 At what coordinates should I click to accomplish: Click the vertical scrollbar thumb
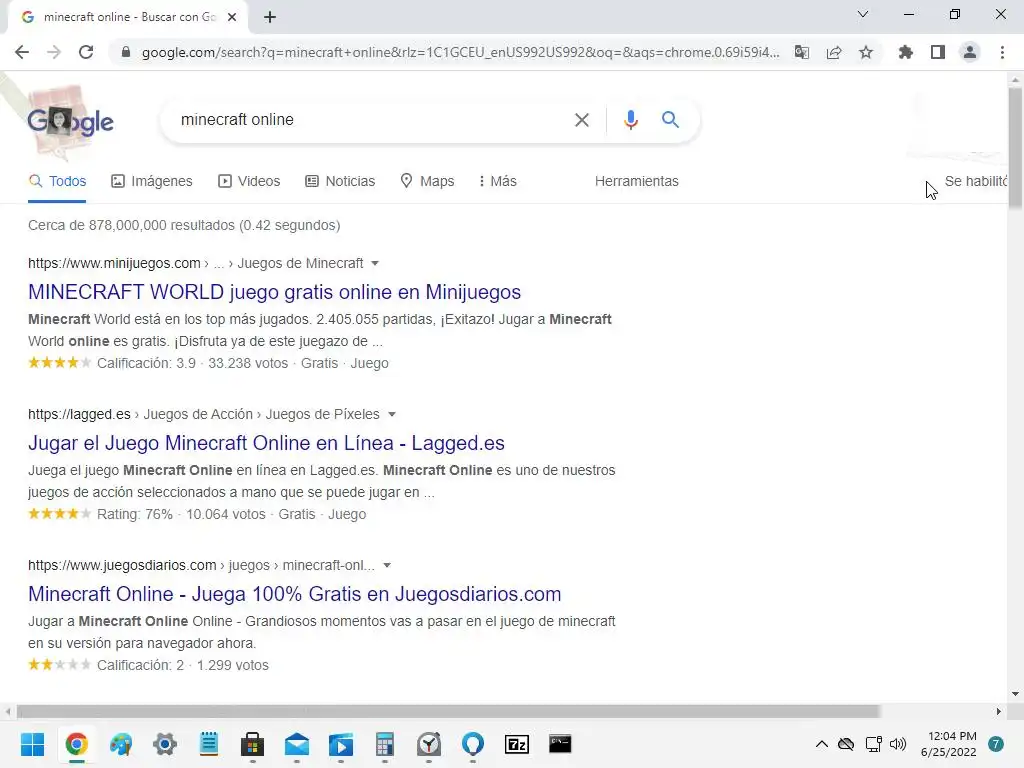(x=1016, y=149)
